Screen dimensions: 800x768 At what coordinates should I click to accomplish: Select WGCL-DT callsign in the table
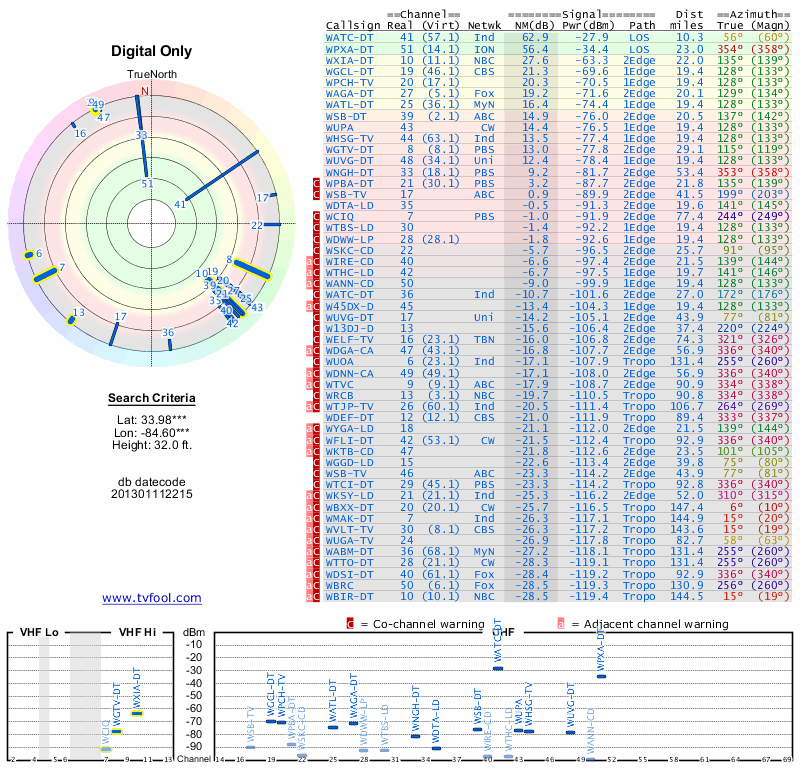click(349, 71)
